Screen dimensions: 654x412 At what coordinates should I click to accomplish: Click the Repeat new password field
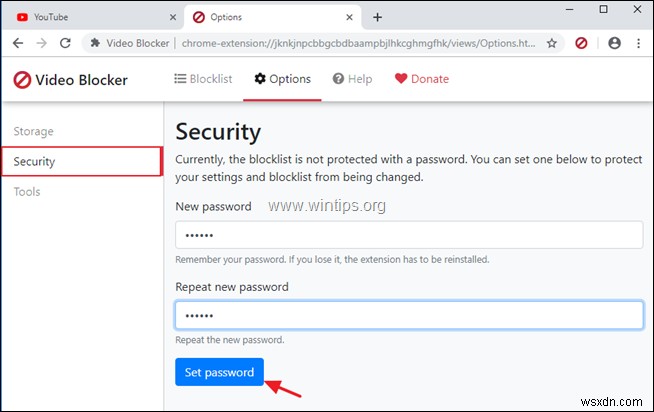[408, 316]
